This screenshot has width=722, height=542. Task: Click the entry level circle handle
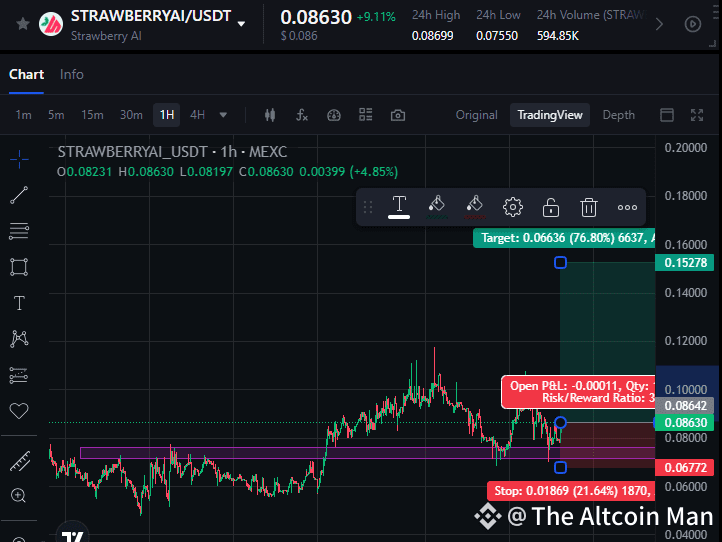click(560, 422)
